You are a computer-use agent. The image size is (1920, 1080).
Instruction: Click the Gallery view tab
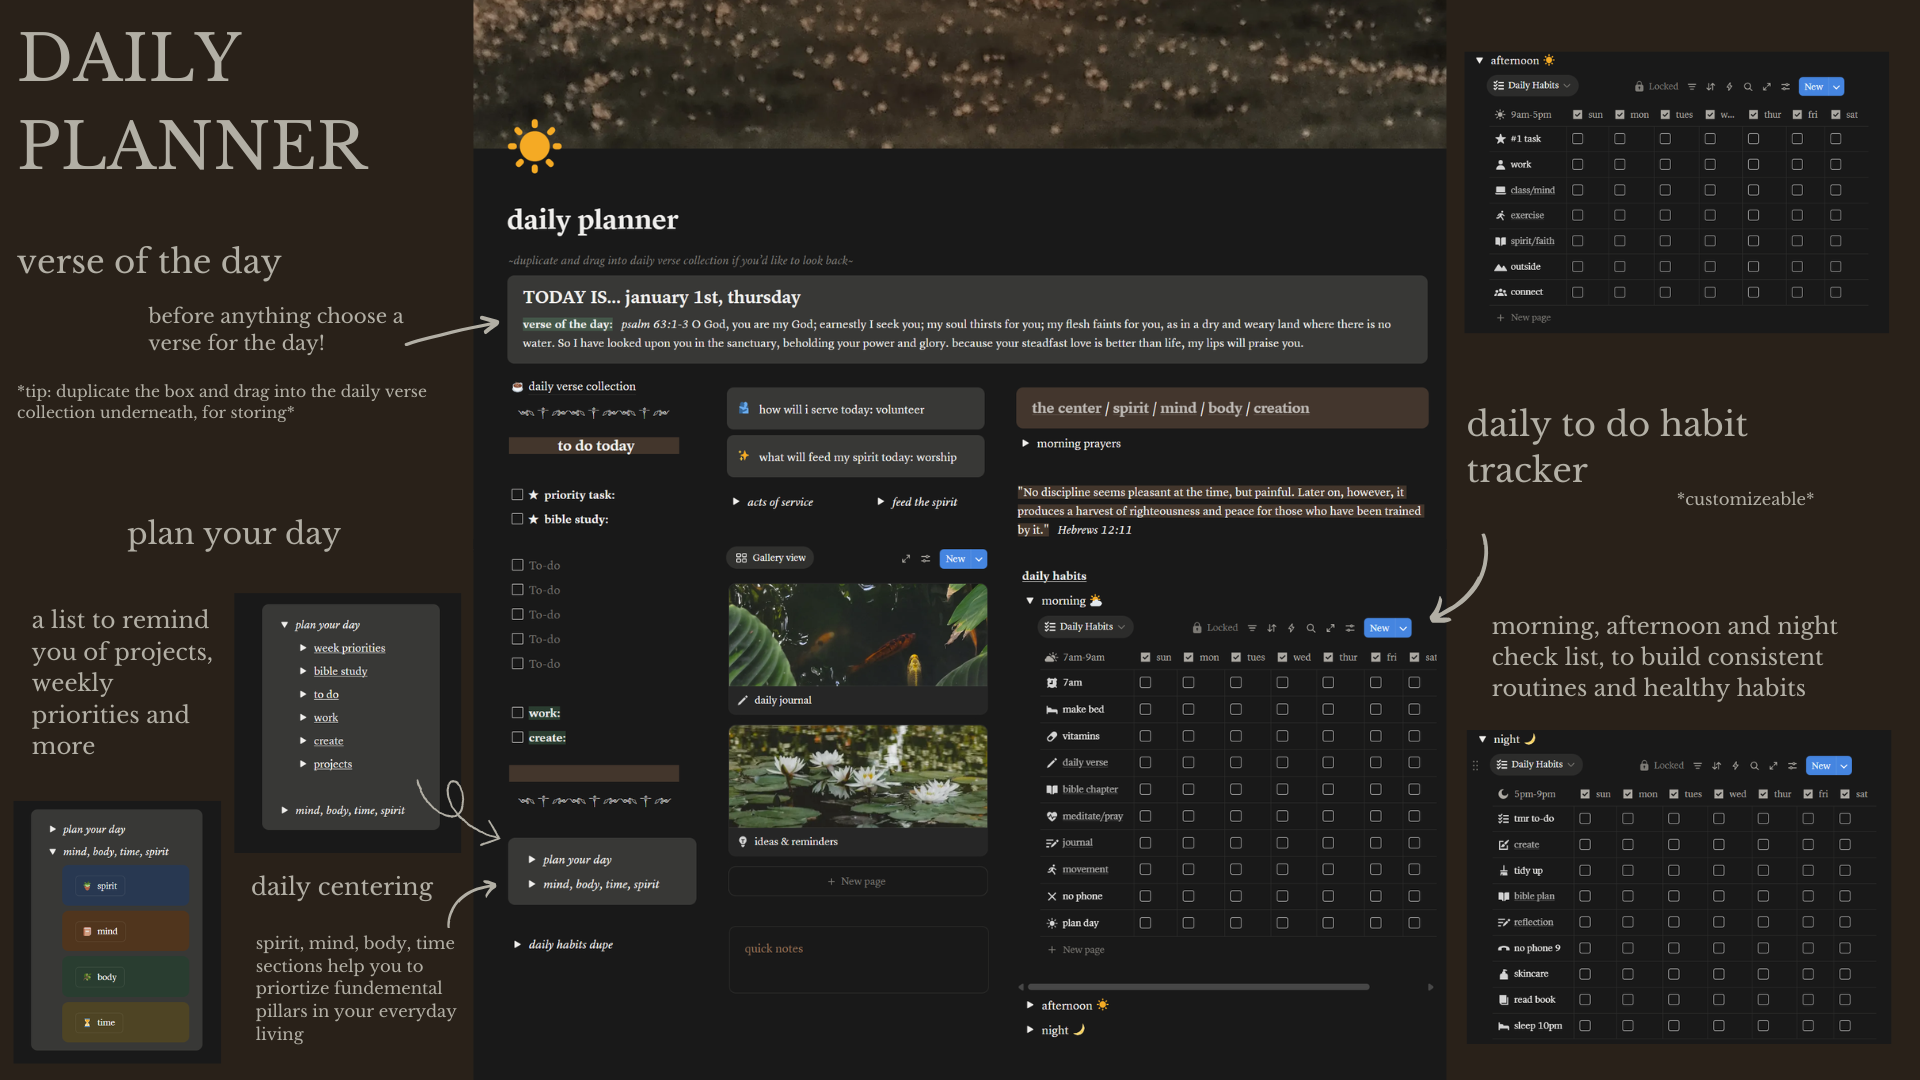pos(769,558)
